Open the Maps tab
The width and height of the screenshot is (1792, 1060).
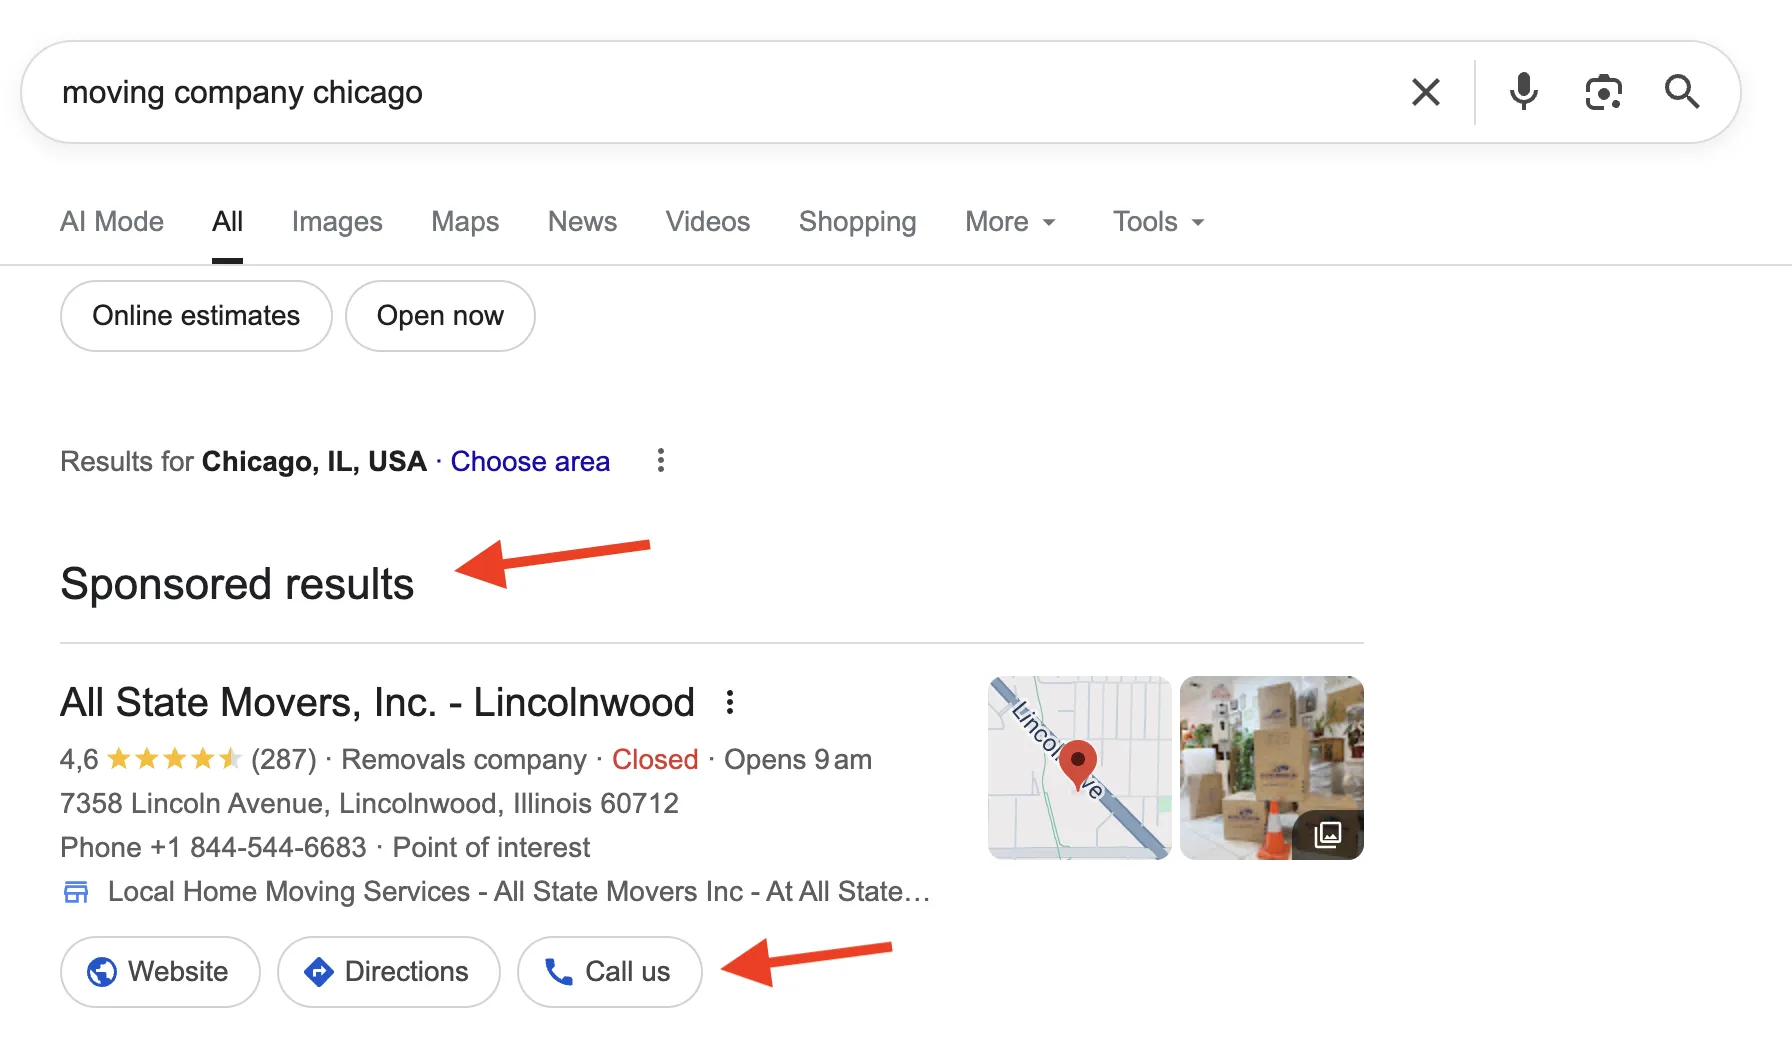pos(464,221)
